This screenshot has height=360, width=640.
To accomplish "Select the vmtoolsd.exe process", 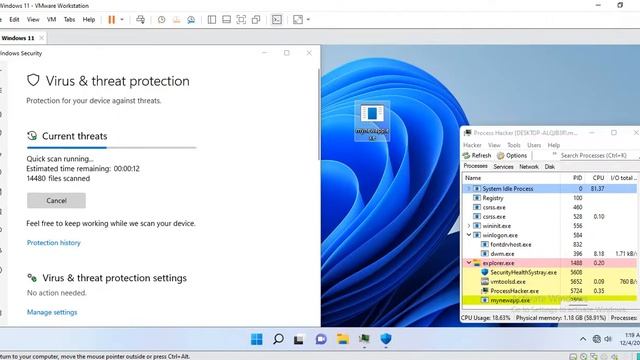I will pyautogui.click(x=549, y=282).
